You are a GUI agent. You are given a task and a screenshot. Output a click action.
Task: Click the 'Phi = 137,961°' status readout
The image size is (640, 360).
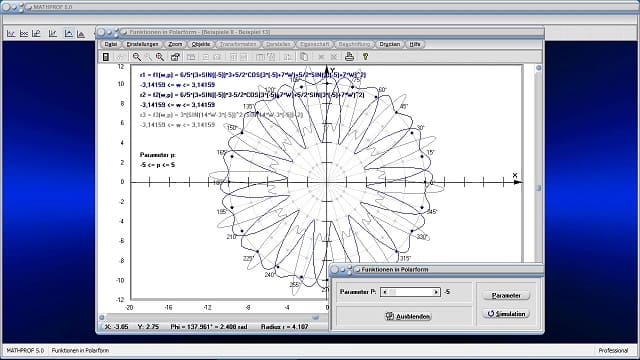click(209, 327)
